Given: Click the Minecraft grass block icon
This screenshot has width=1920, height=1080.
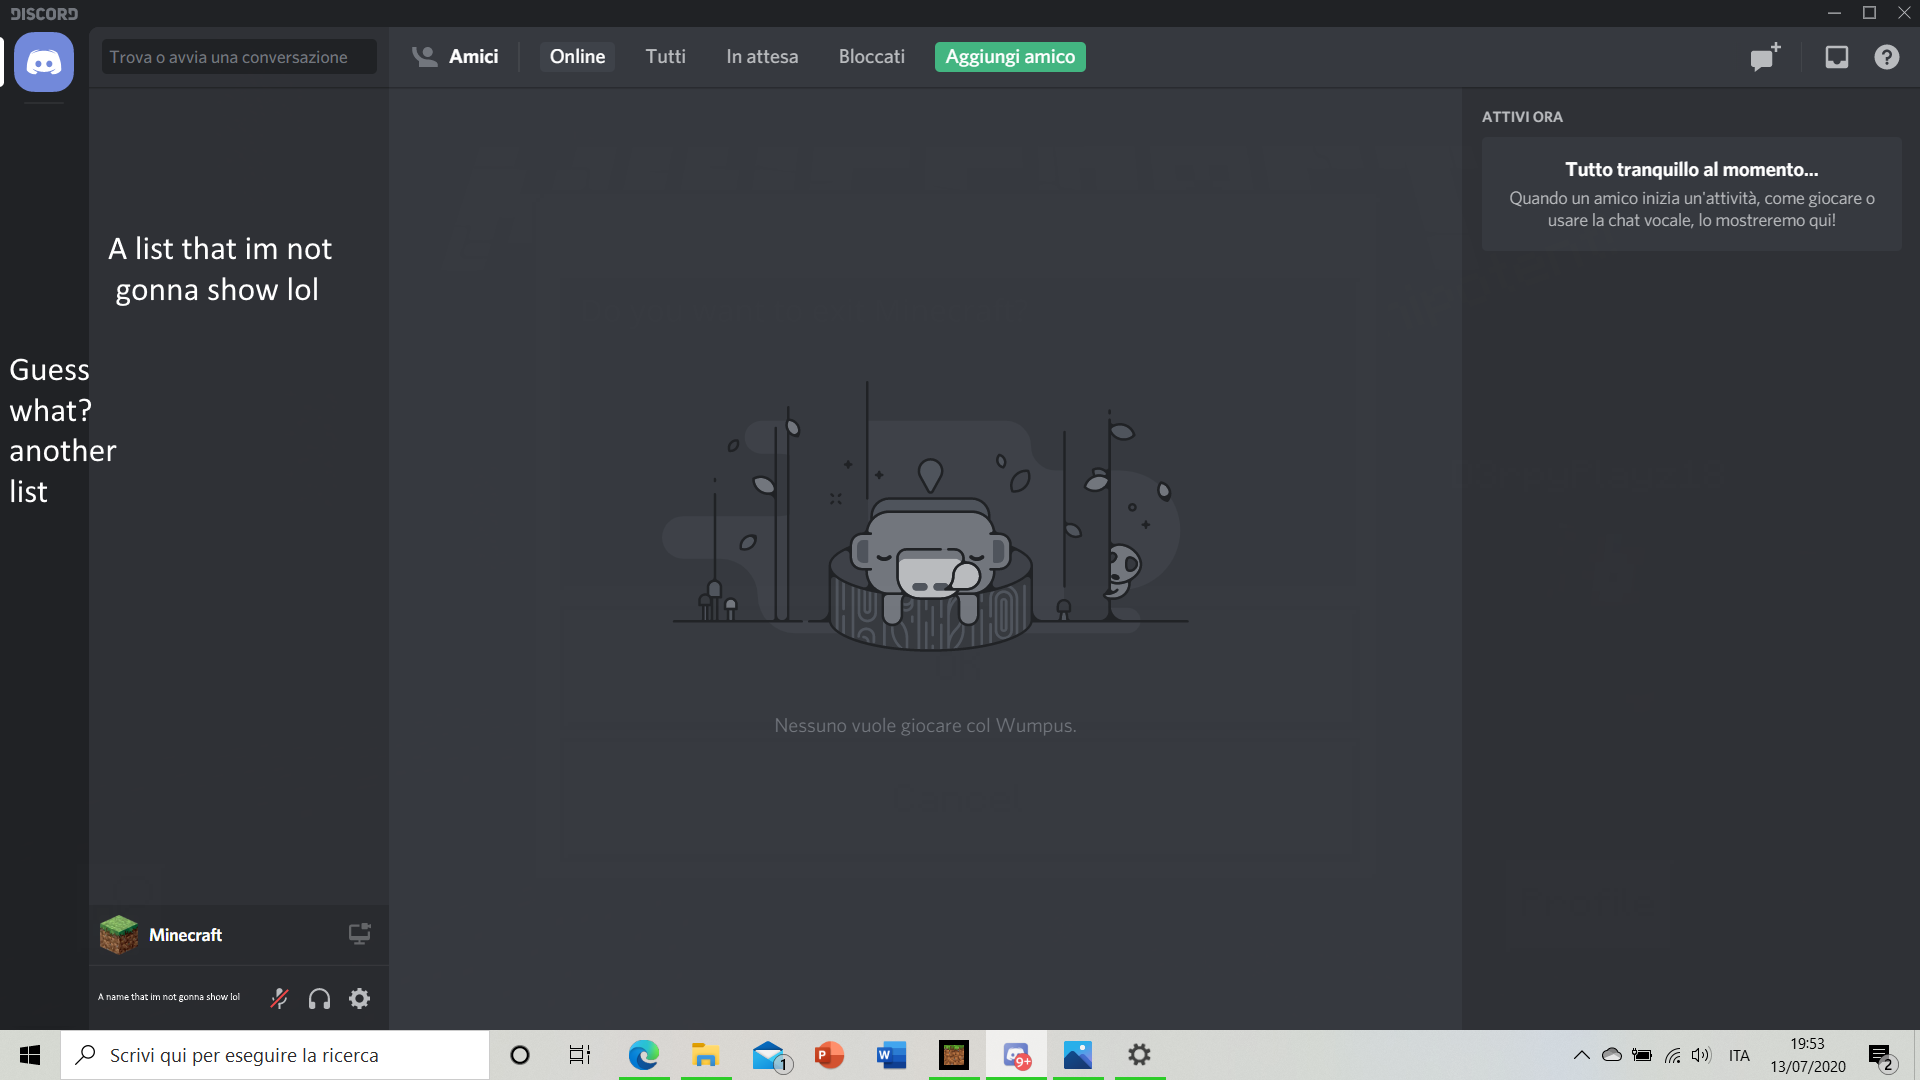Looking at the screenshot, I should coord(119,935).
